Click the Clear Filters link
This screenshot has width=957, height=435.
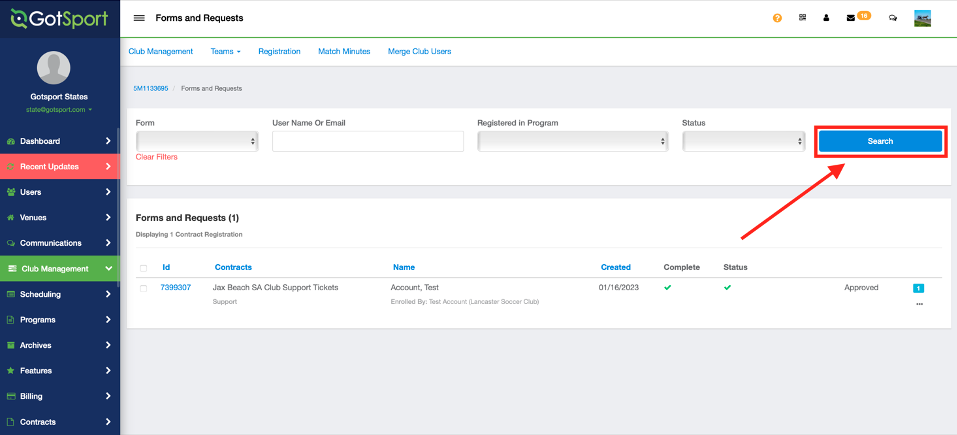[157, 157]
